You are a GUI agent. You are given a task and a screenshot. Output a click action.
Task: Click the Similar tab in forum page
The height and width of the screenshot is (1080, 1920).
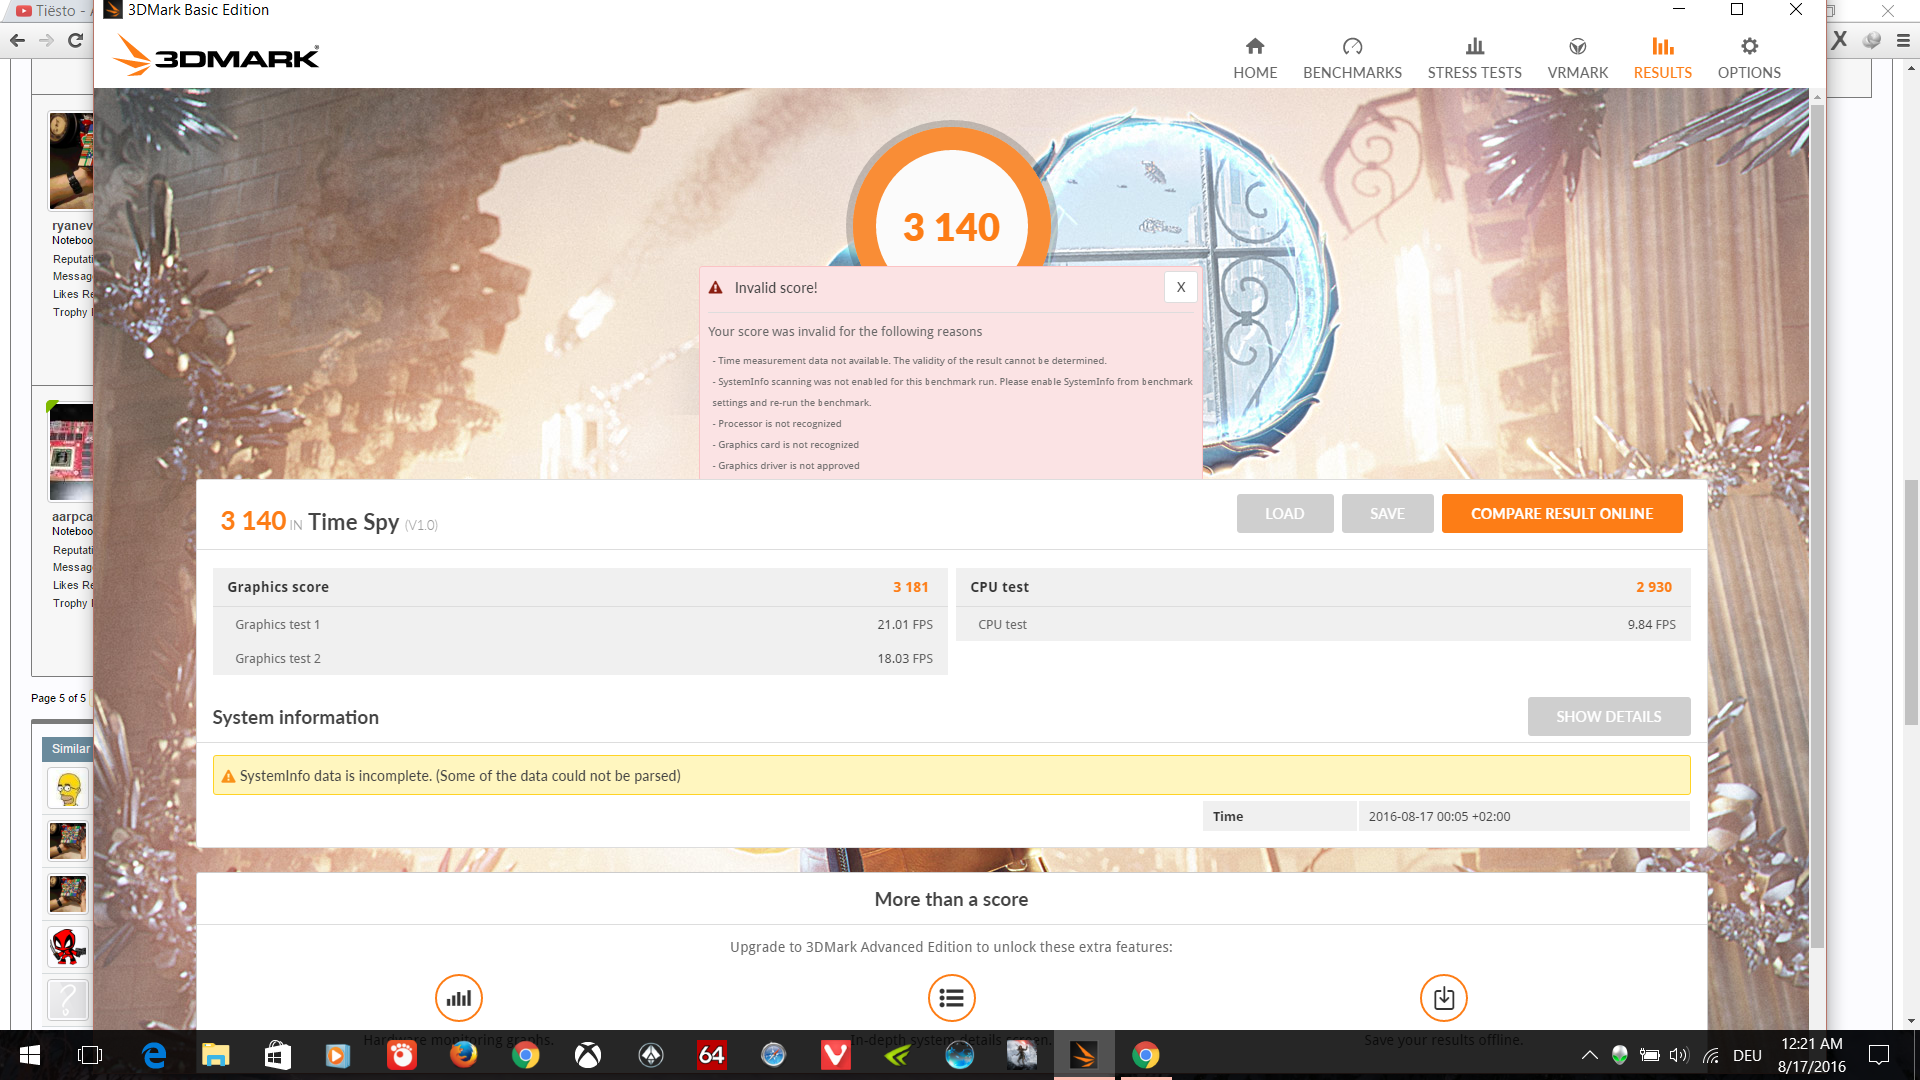[68, 748]
